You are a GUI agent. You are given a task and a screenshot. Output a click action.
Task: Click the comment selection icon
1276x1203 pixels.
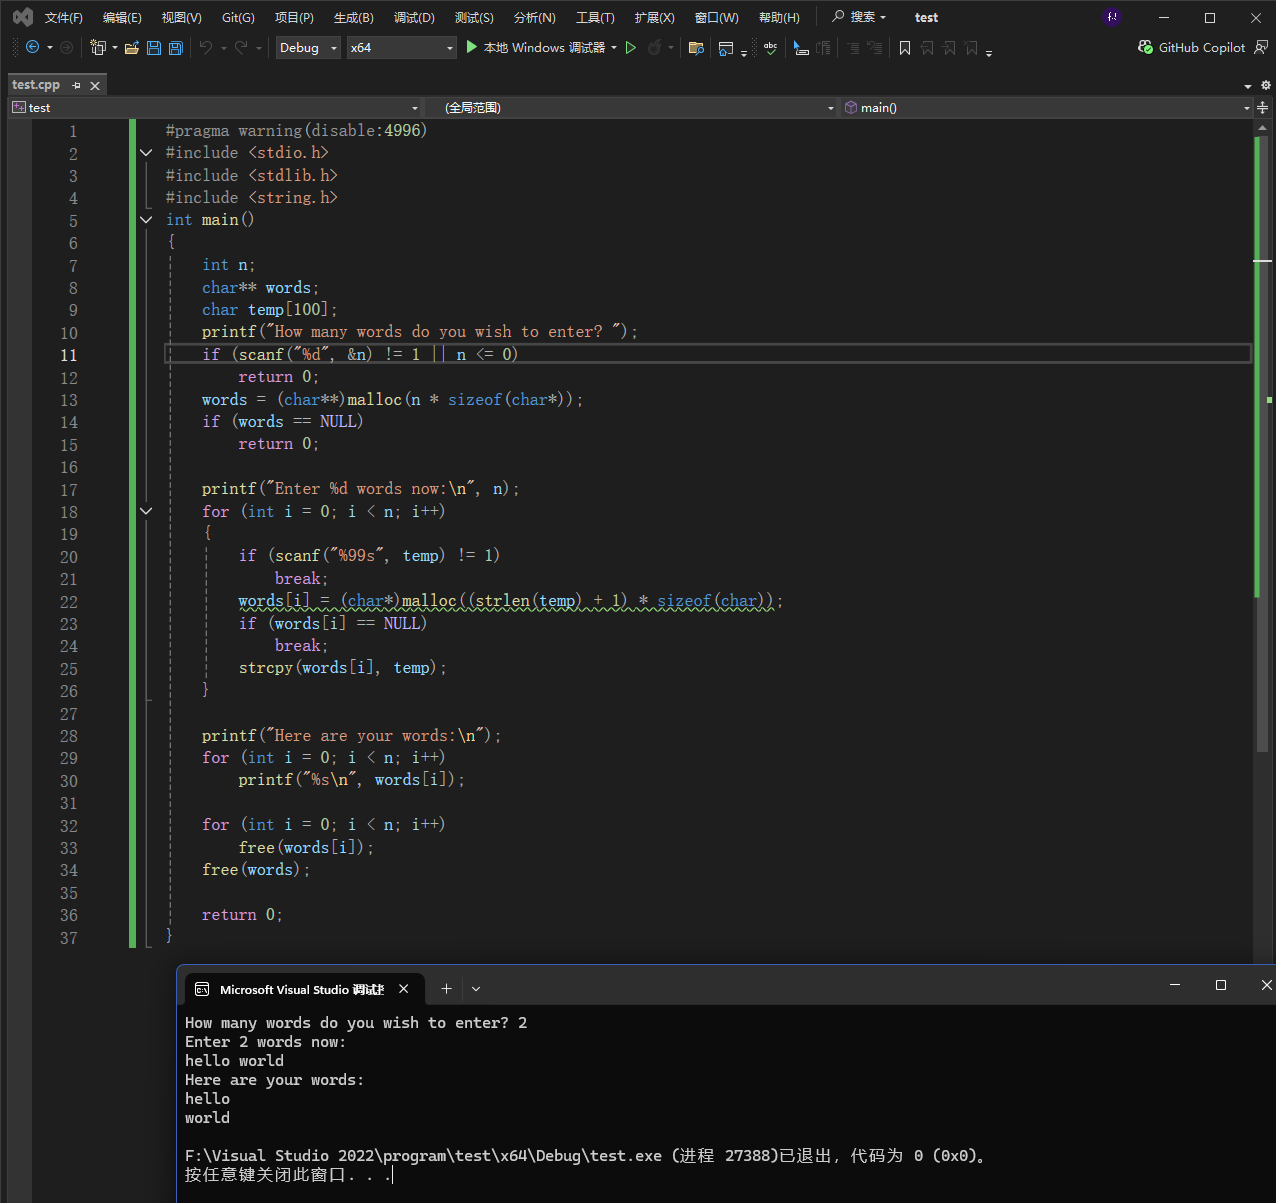[x=801, y=47]
